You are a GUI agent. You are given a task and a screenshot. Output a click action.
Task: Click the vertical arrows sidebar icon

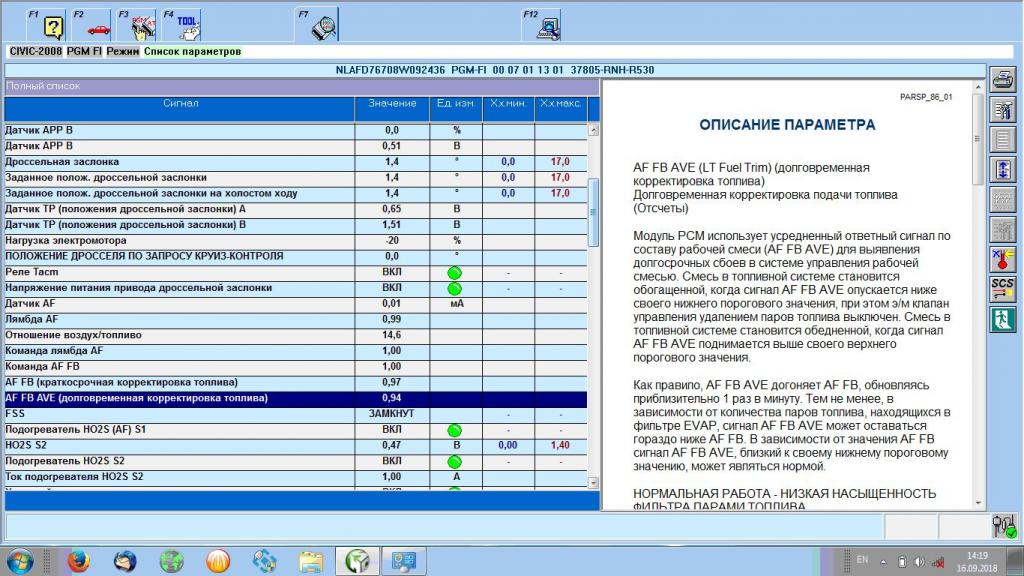(1002, 169)
